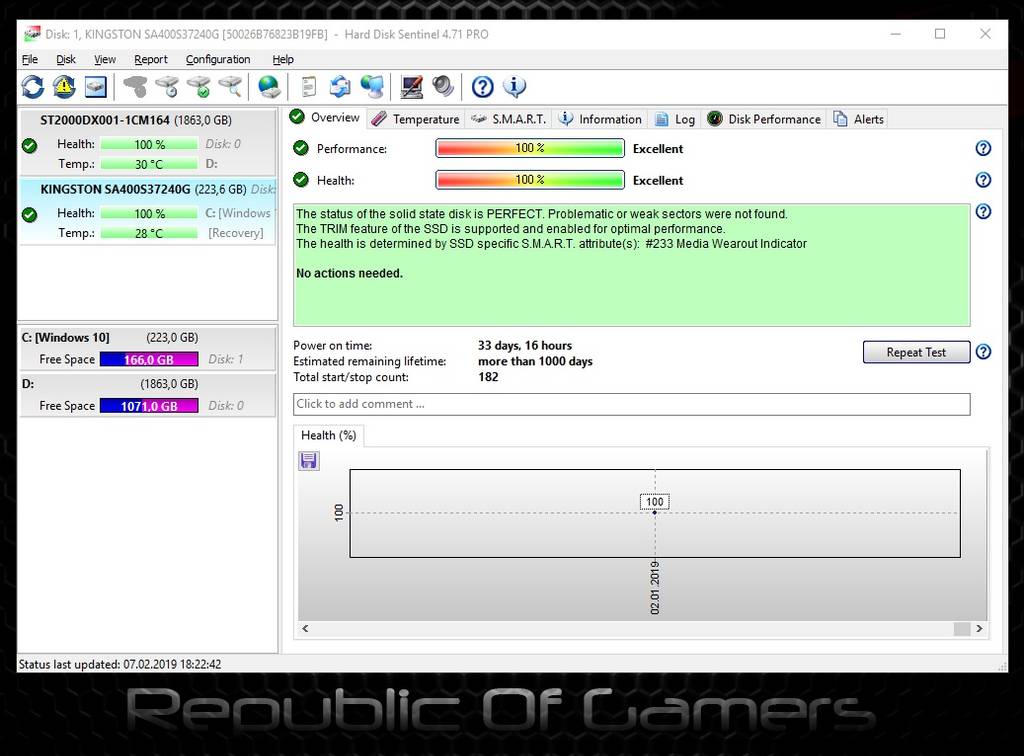Click '33 days, 16 hours' power on value
1024x756 pixels.
click(x=524, y=345)
